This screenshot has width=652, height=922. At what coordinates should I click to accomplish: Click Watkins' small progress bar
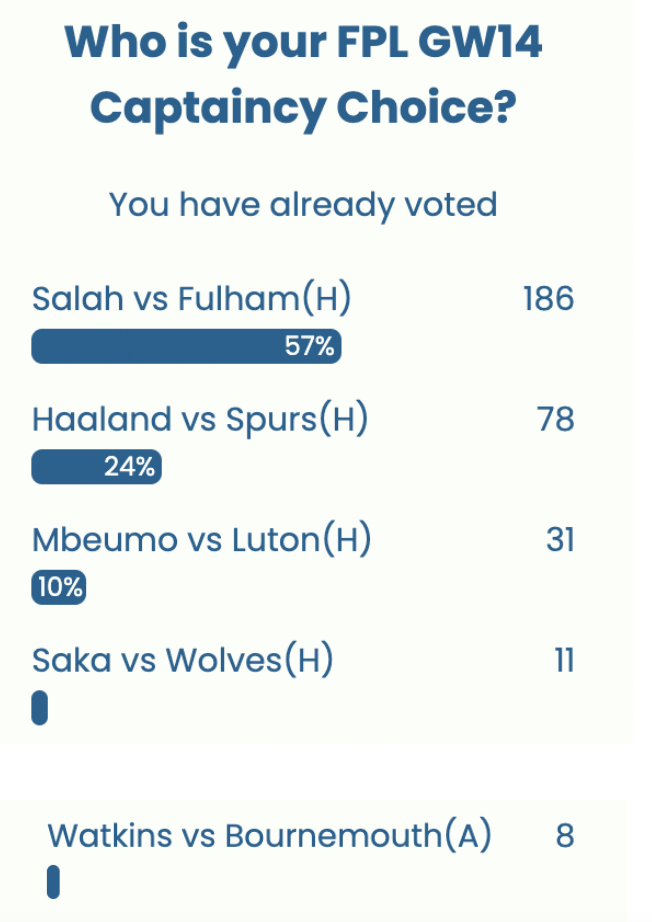[x=55, y=882]
